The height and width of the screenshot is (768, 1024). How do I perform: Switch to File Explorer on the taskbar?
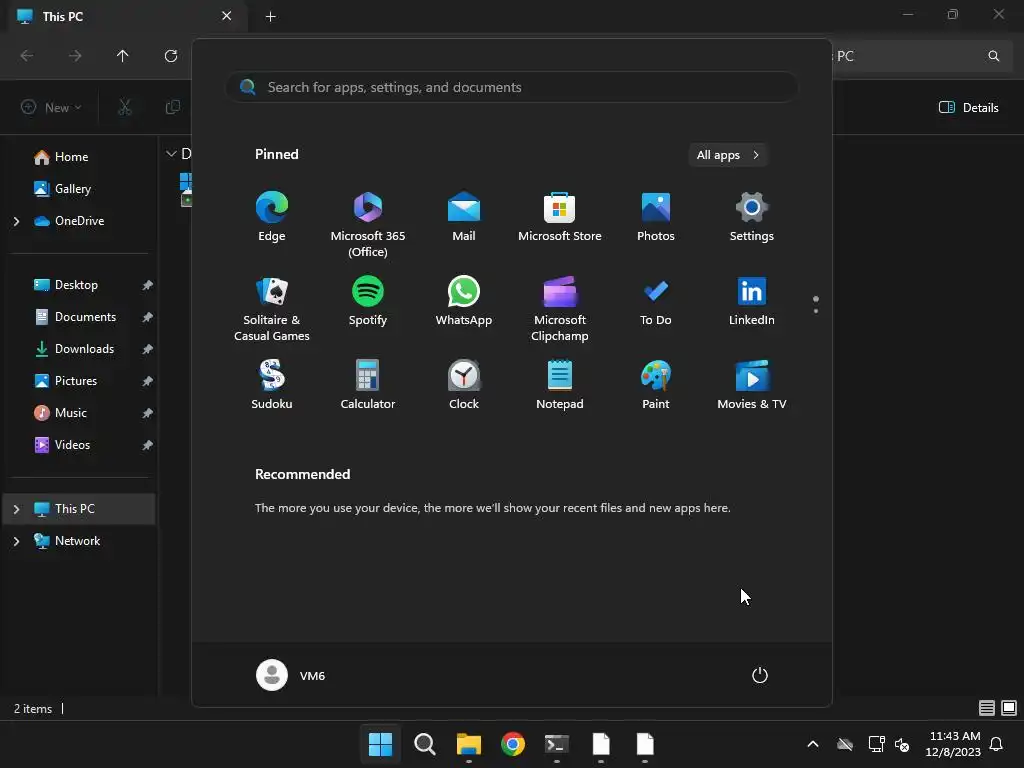468,744
